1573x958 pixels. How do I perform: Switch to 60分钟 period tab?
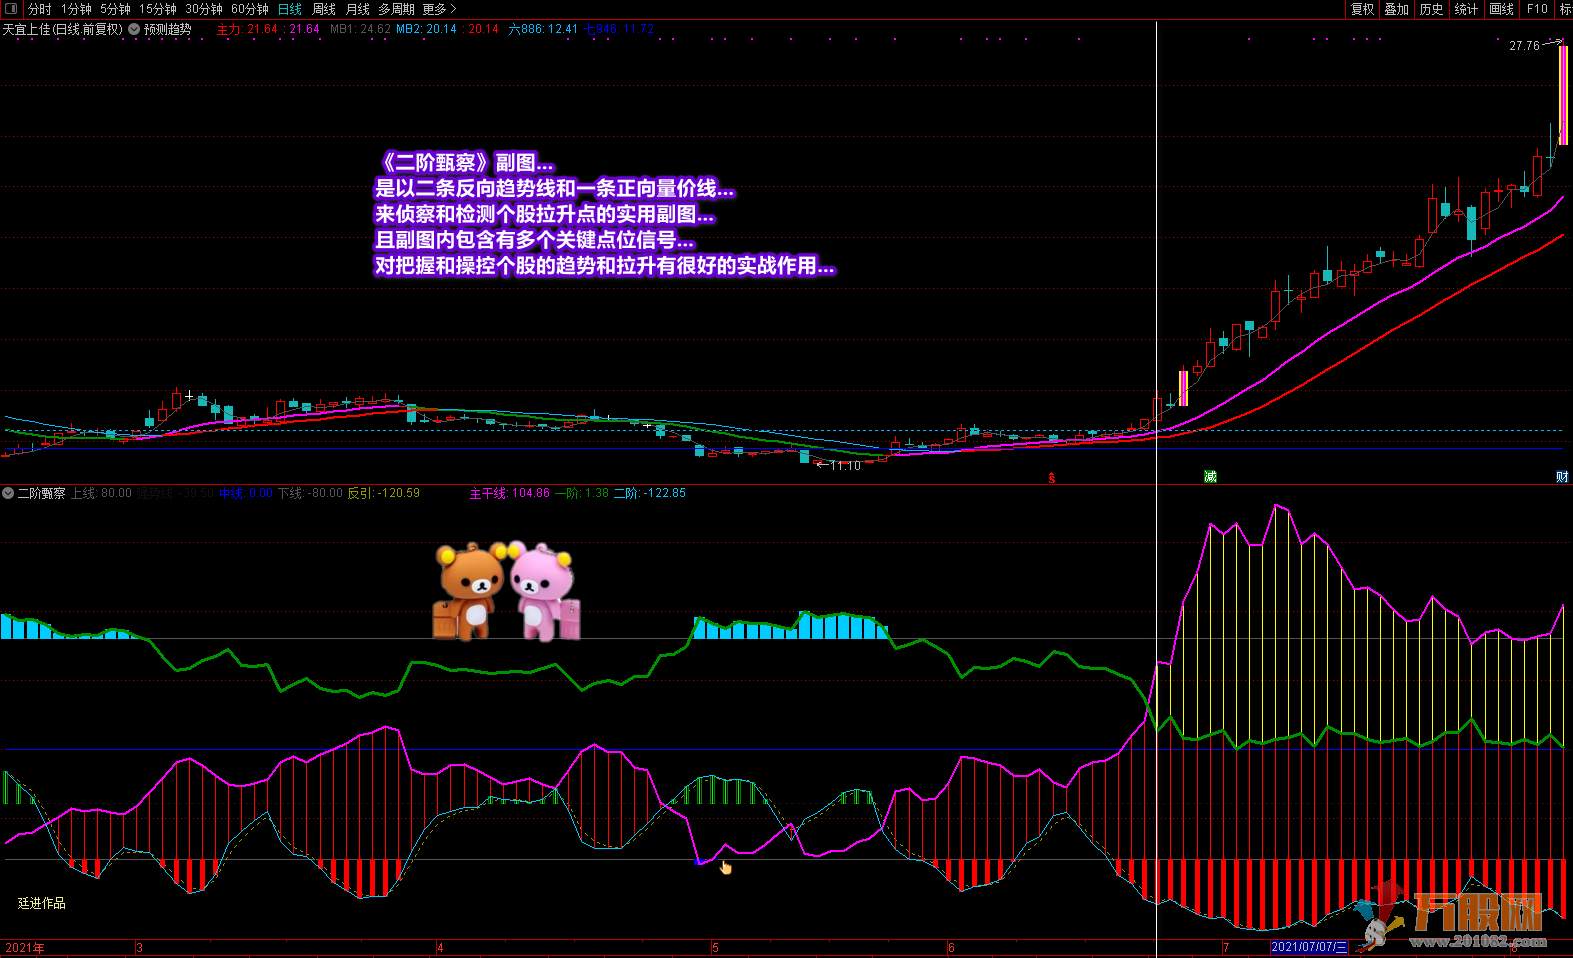coord(250,9)
